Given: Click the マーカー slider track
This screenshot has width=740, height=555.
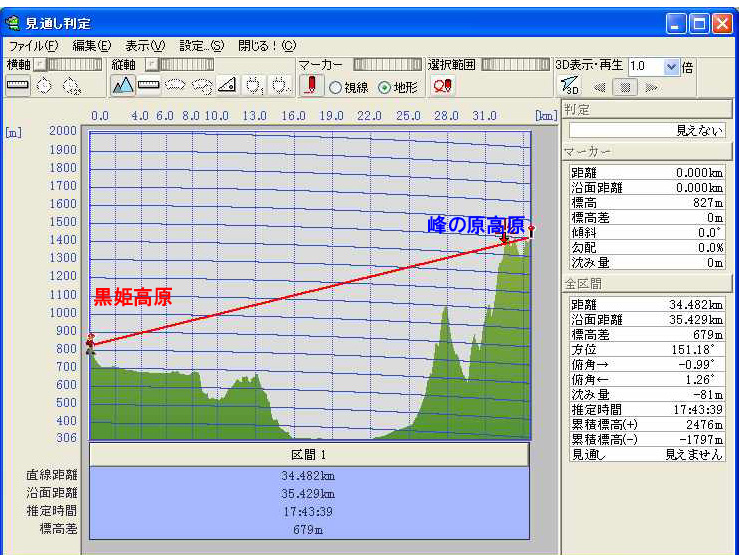Looking at the screenshot, I should tap(387, 64).
